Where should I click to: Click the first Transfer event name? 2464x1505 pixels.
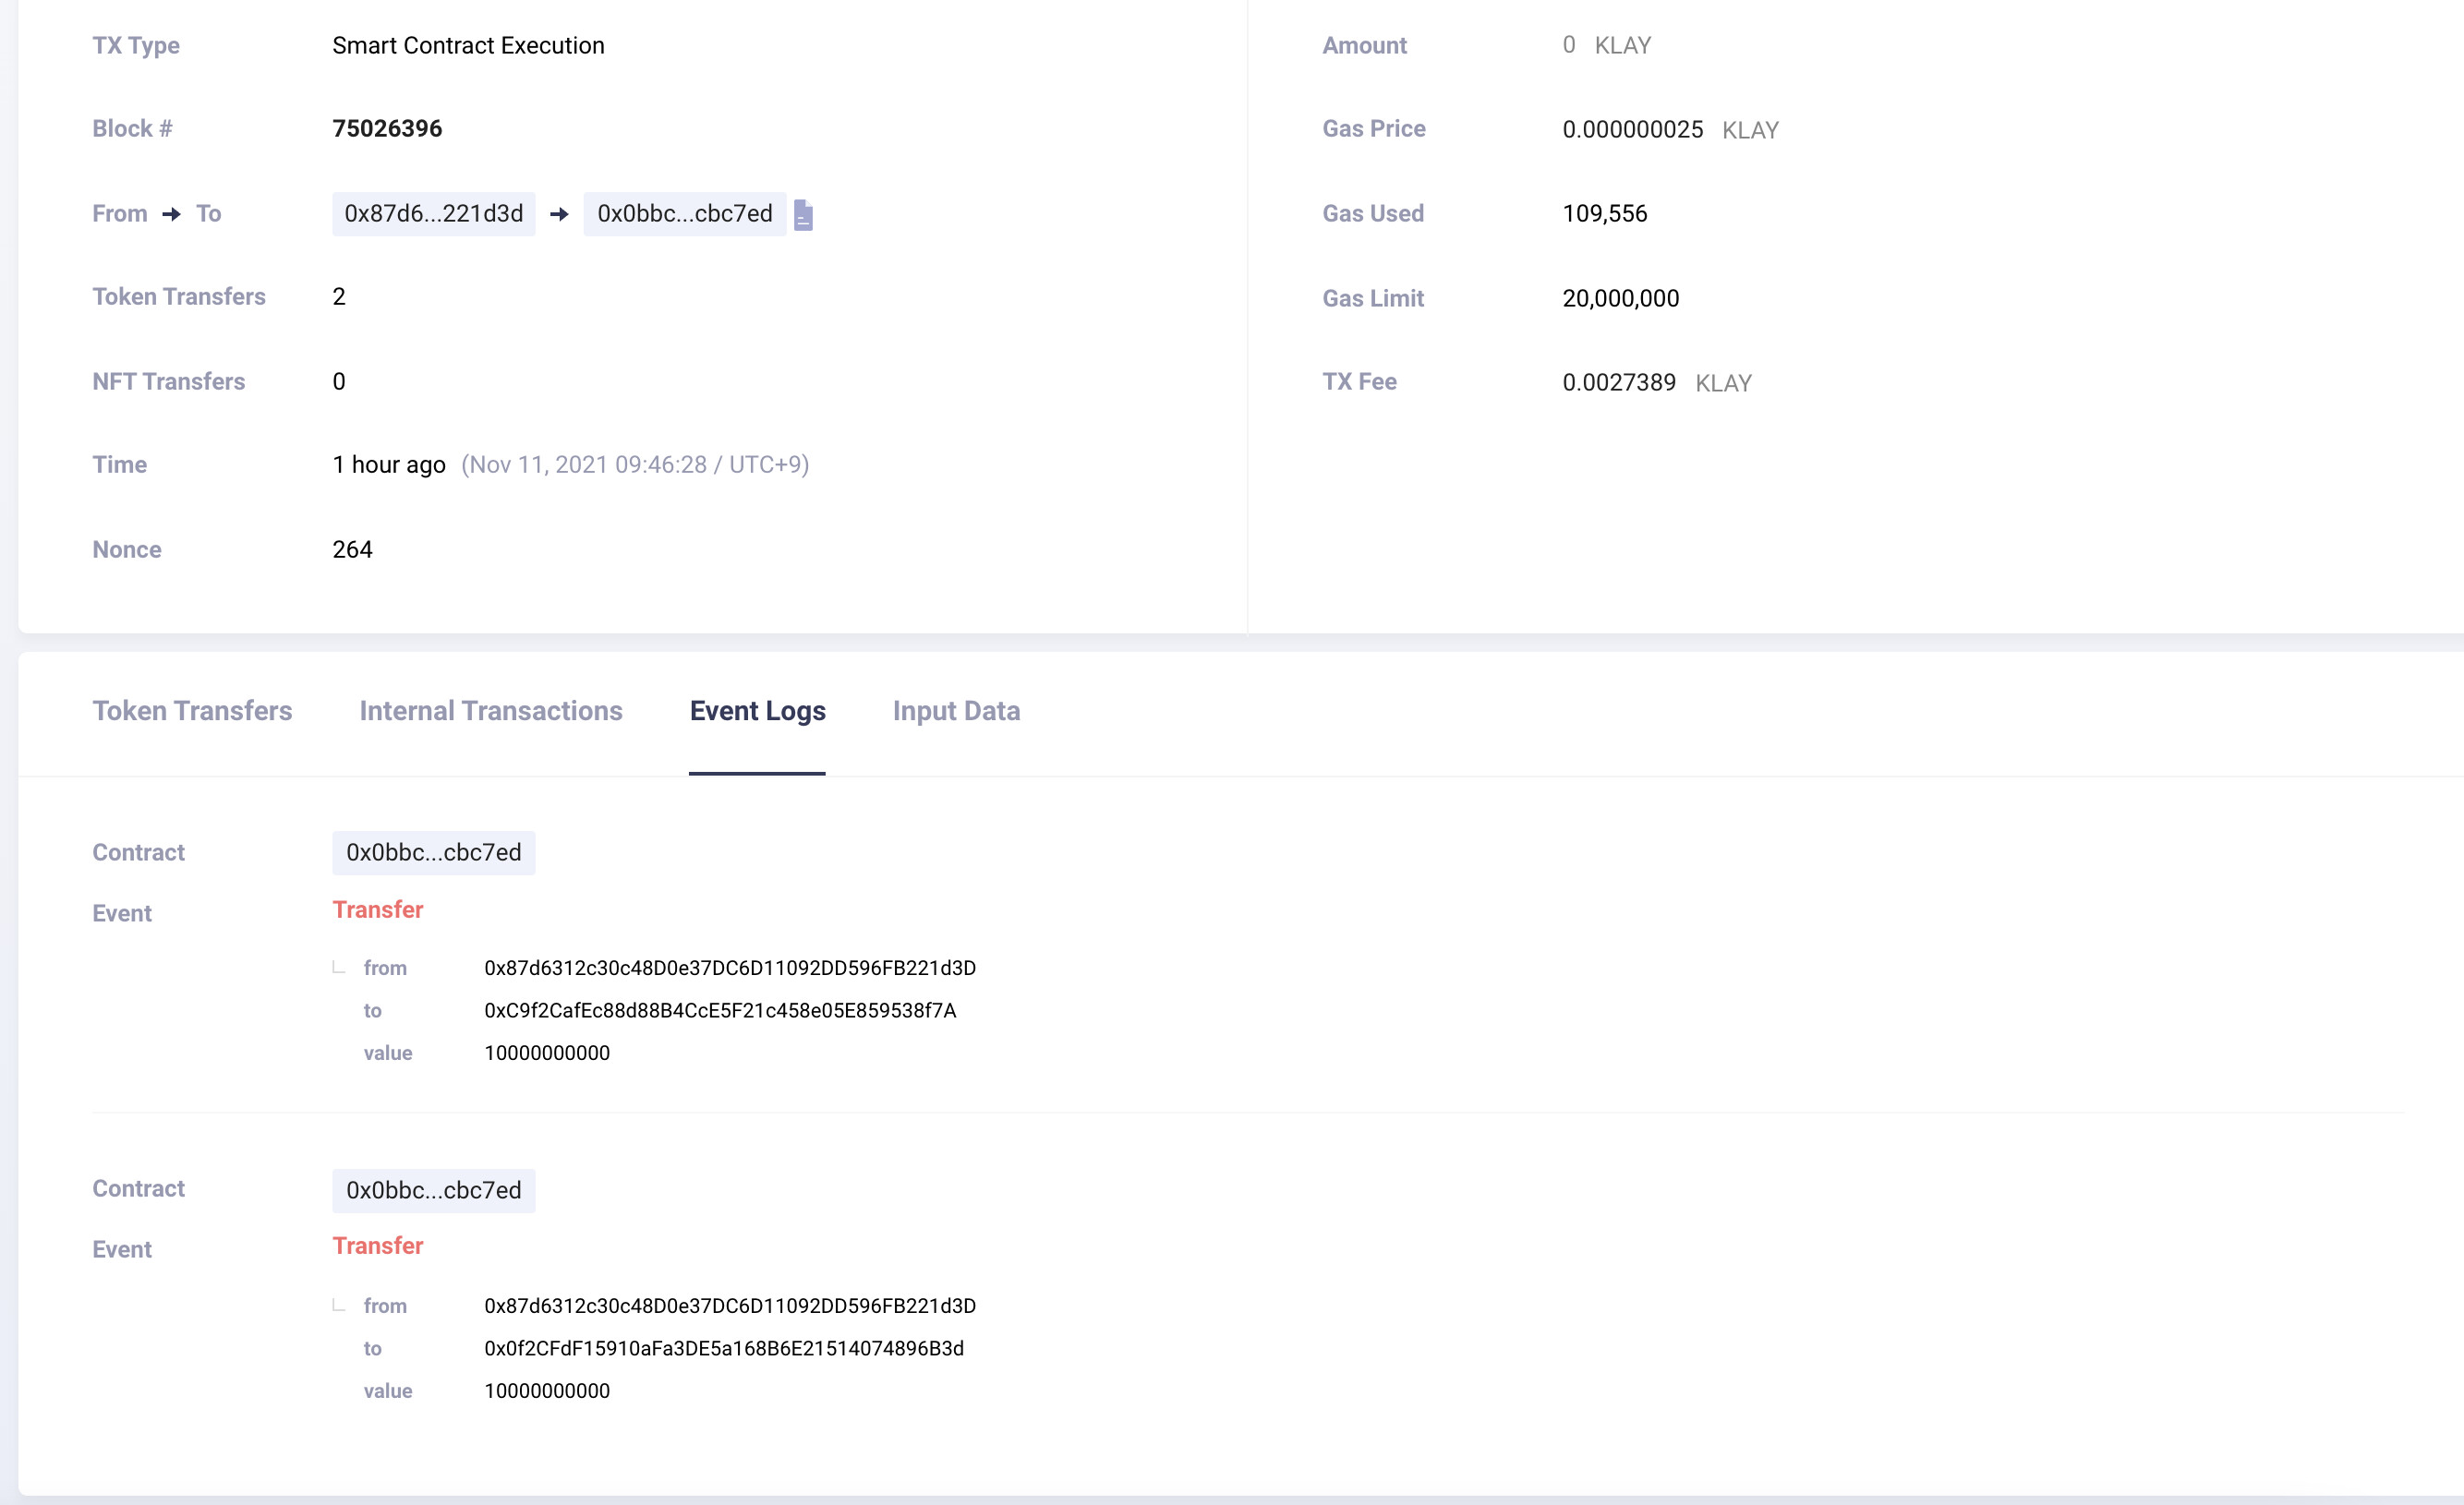pyautogui.click(x=377, y=909)
